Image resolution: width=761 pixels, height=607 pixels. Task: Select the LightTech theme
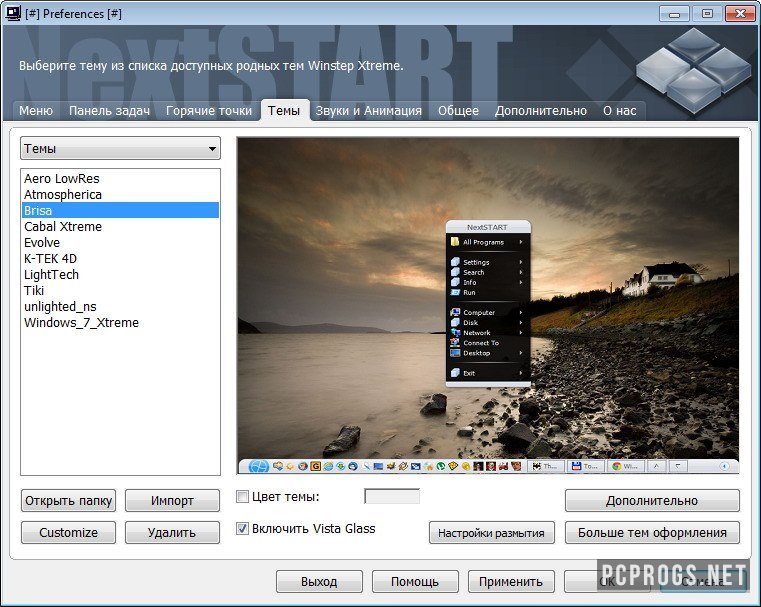120,275
